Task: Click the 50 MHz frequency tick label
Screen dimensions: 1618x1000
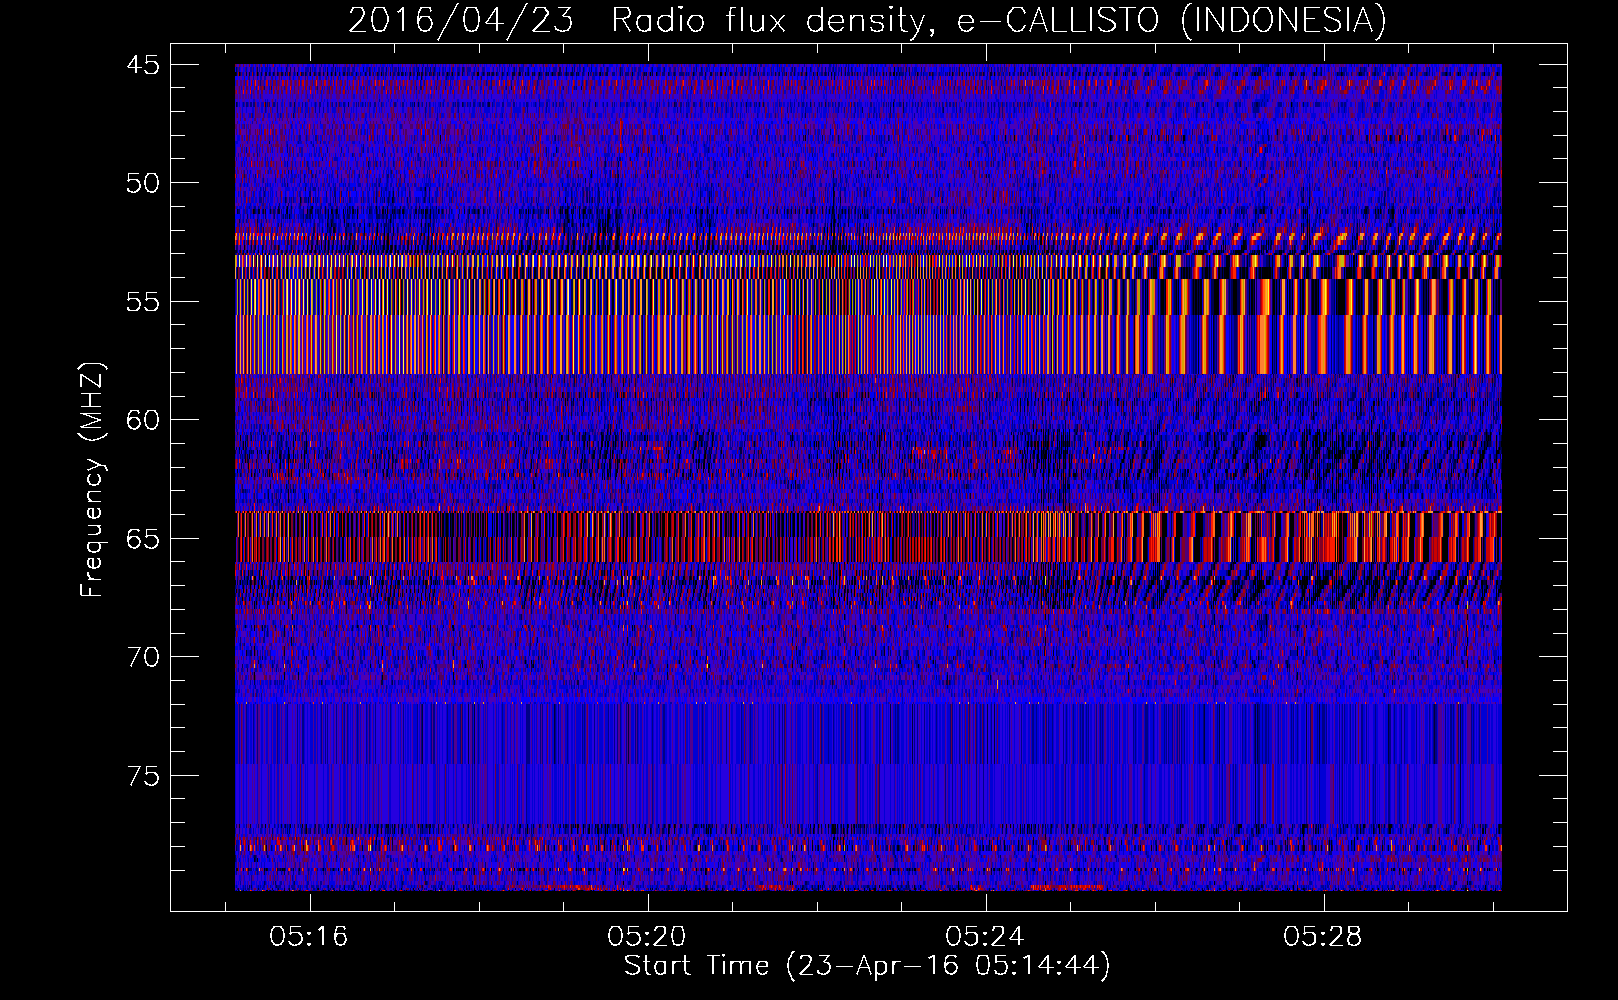Action: [x=143, y=183]
